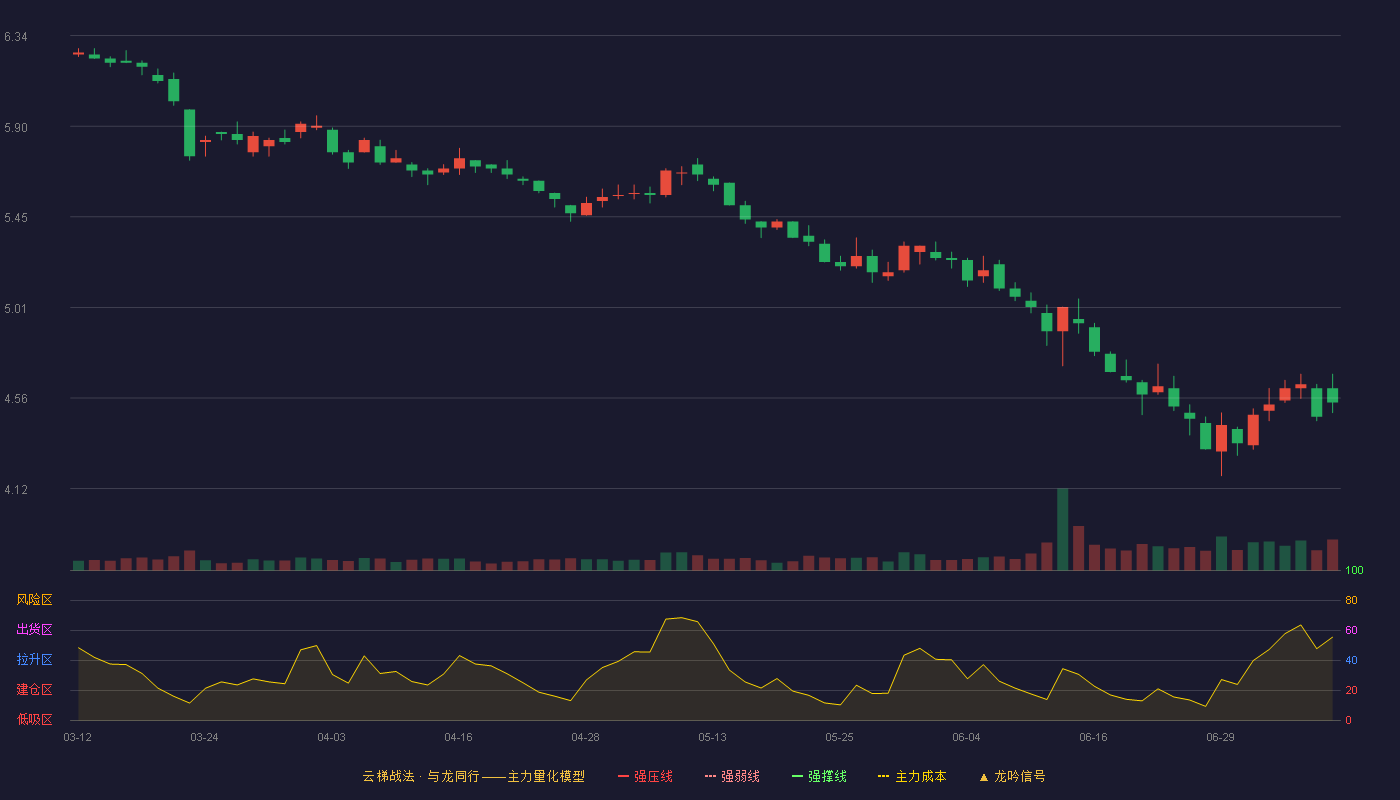
Task: Click the 4.56 price axis label
Action: pos(15,399)
